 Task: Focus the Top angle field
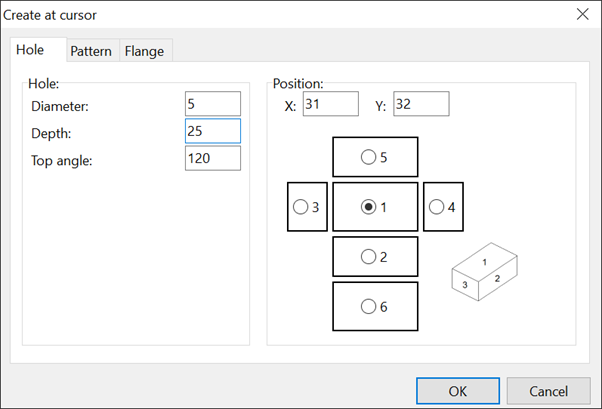coord(213,158)
